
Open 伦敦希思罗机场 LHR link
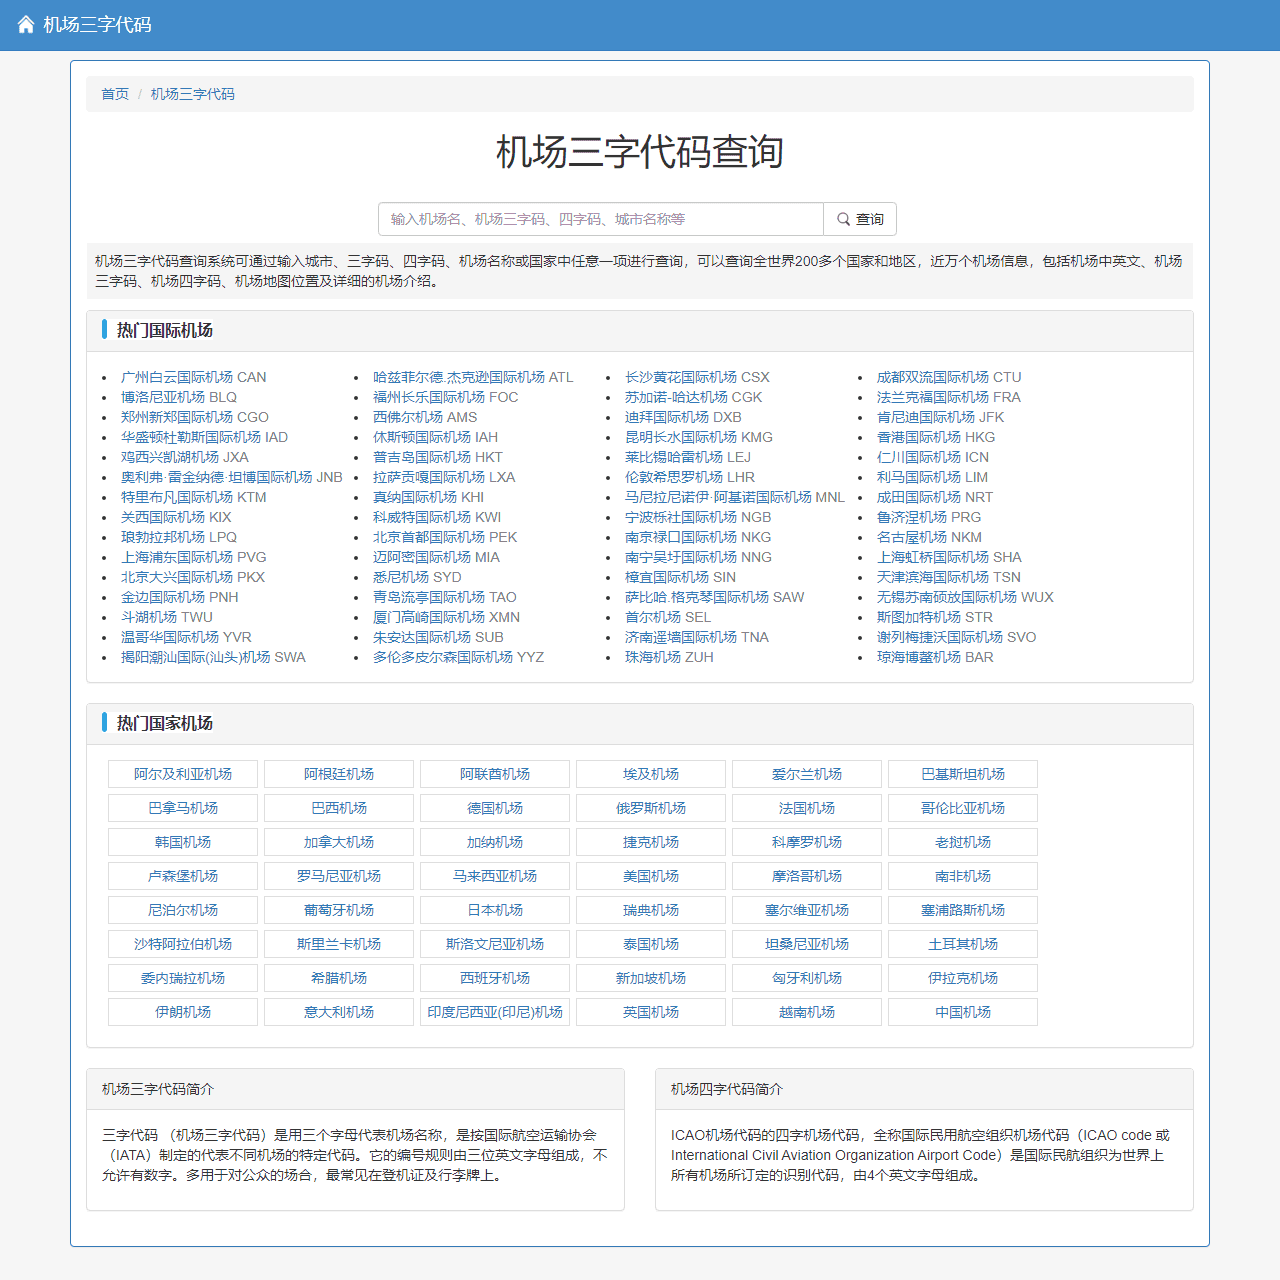click(689, 477)
